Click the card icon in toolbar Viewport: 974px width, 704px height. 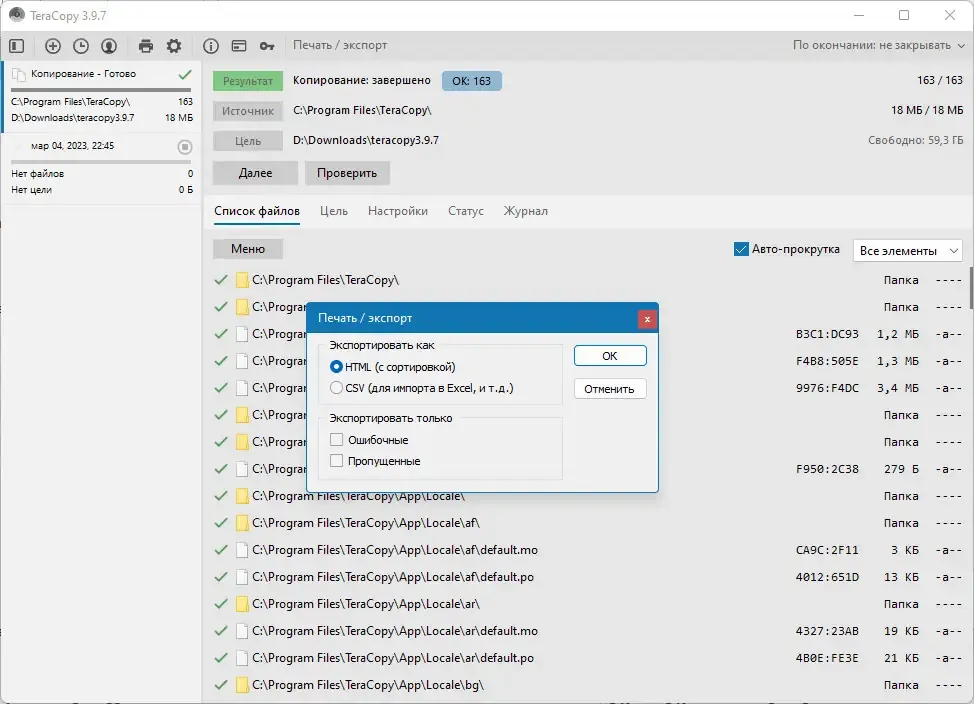tap(239, 45)
